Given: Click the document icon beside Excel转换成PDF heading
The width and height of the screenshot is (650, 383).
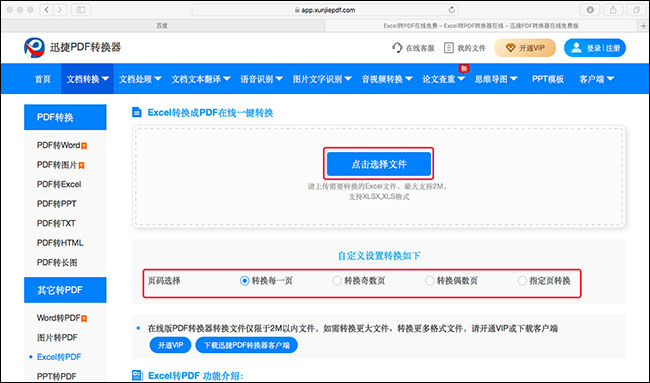Looking at the screenshot, I should 136,112.
